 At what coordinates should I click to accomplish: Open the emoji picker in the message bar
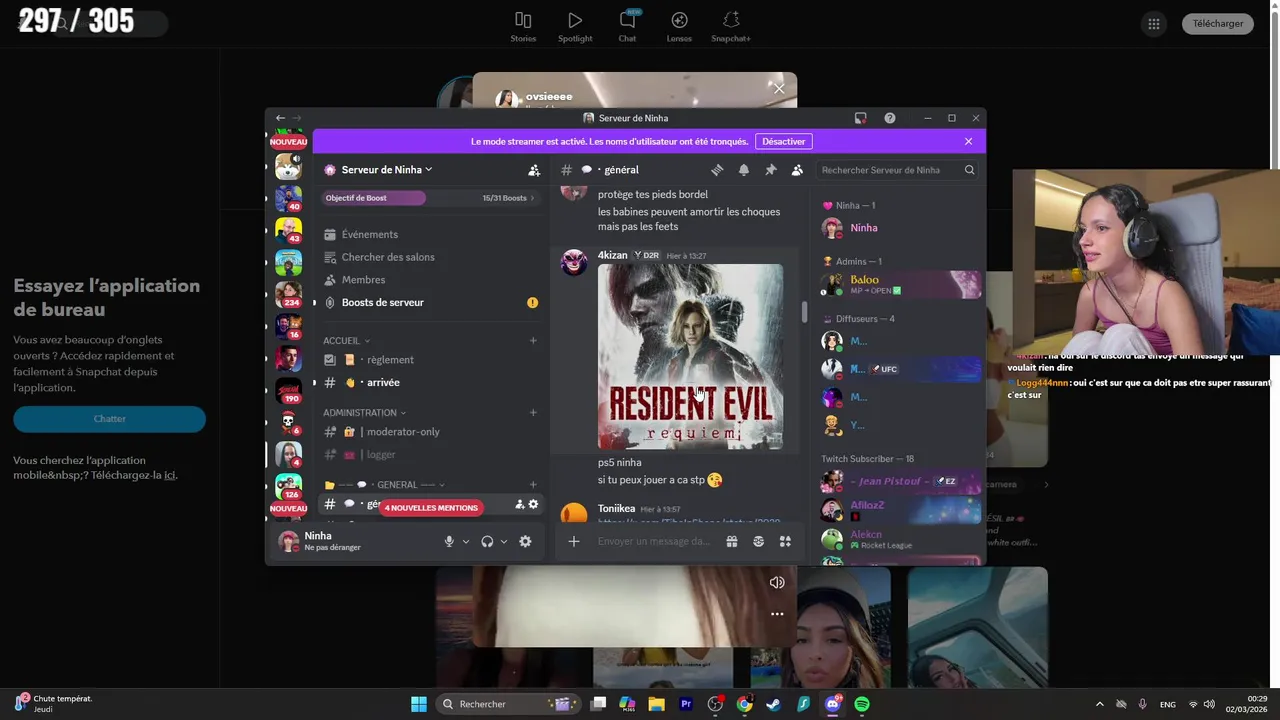[x=759, y=541]
